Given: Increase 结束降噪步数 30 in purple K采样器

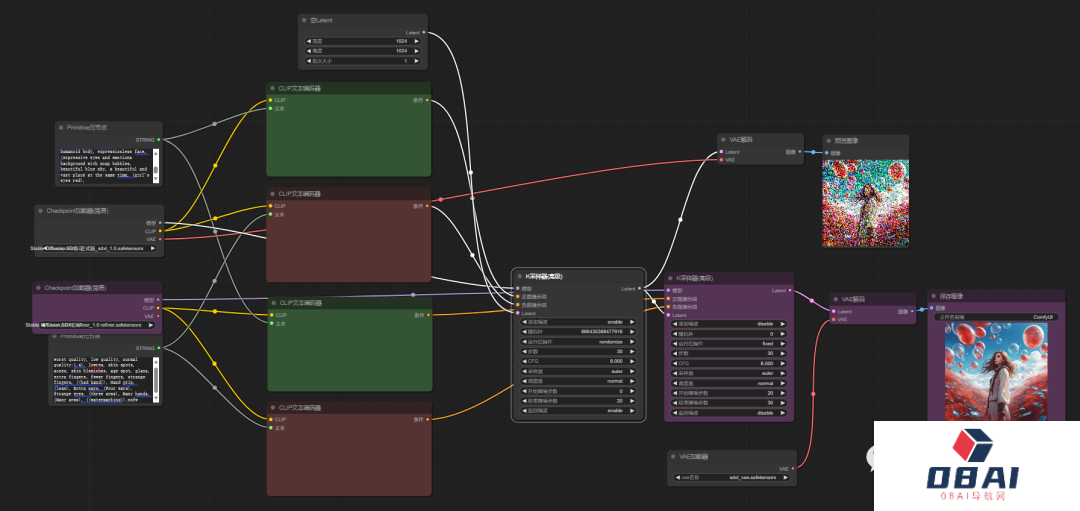Looking at the screenshot, I should click(x=782, y=403).
